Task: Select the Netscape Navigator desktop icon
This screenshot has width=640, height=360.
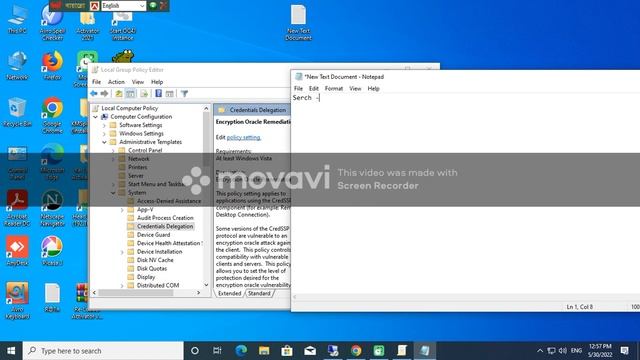Action: [52, 208]
